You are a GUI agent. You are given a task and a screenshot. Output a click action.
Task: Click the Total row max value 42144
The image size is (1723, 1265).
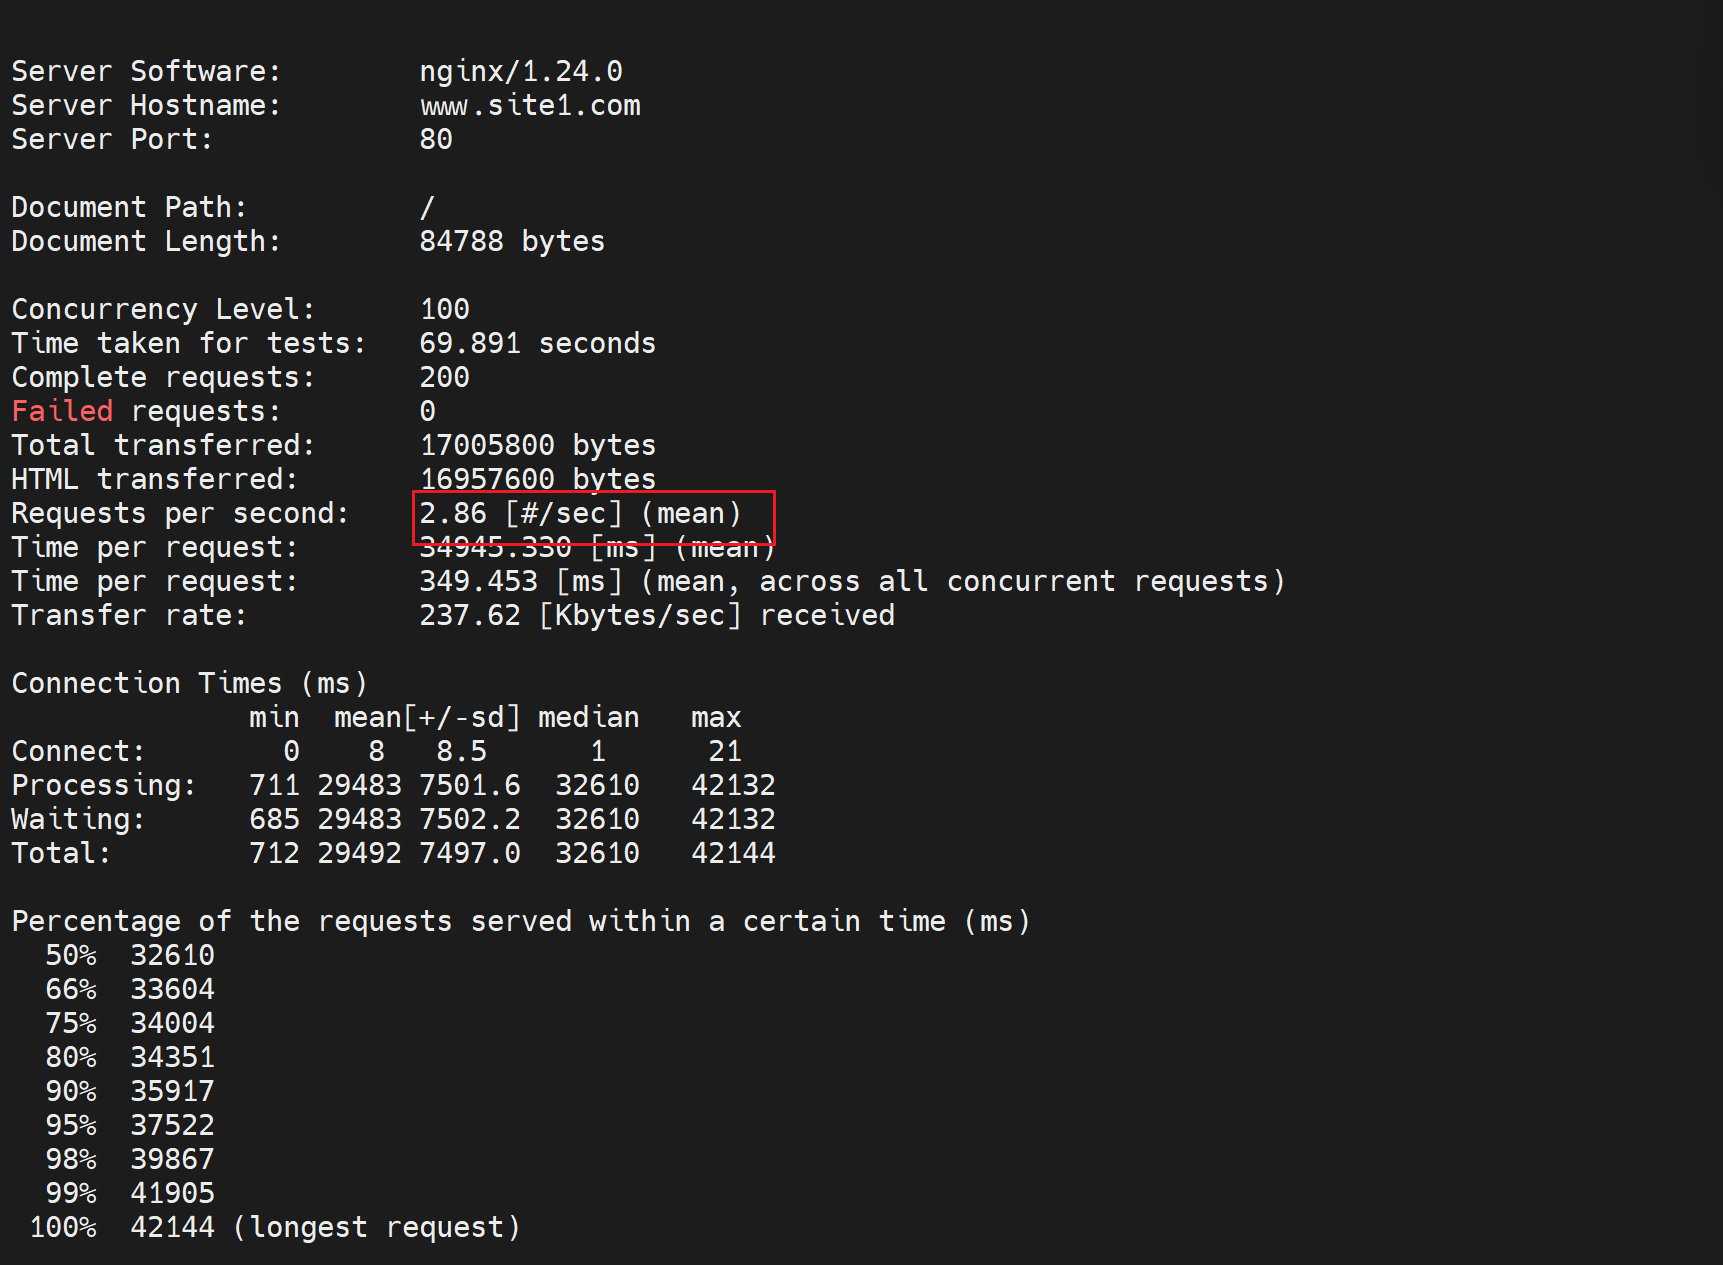click(x=733, y=854)
